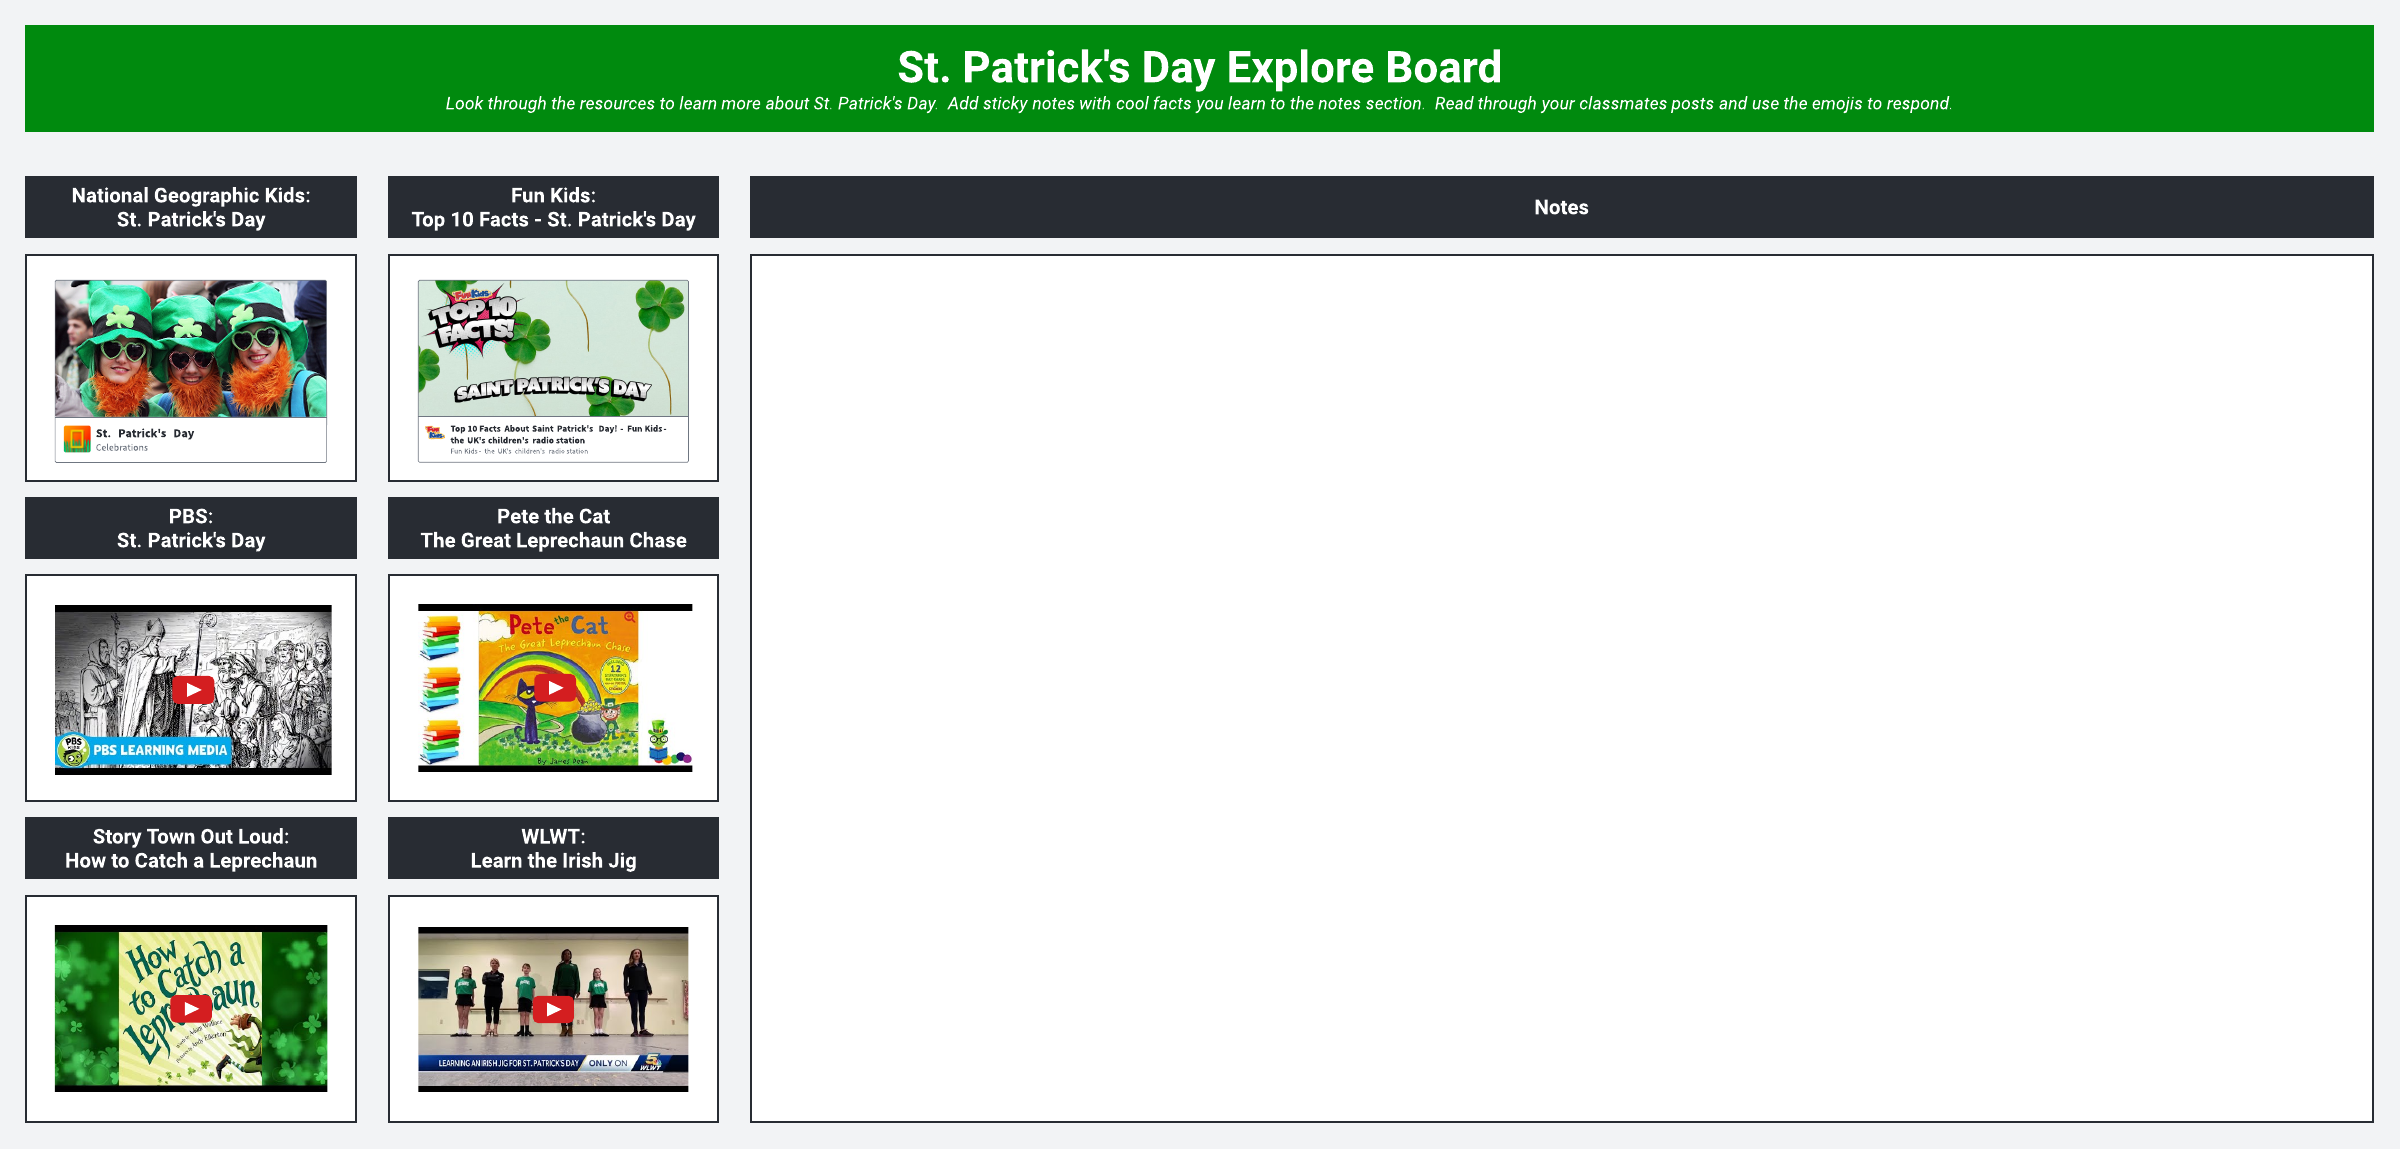Open the Top 10 Facts shamrock thumbnail
This screenshot has height=1149, width=2400.
pyautogui.click(x=553, y=348)
